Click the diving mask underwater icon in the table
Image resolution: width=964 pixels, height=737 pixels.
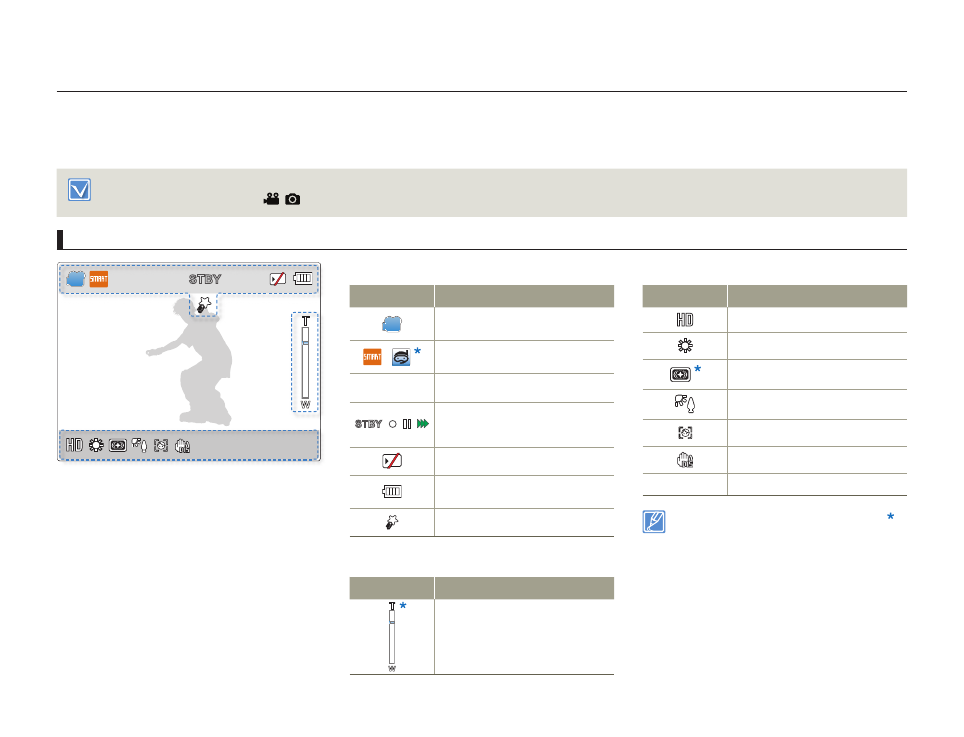tap(401, 357)
